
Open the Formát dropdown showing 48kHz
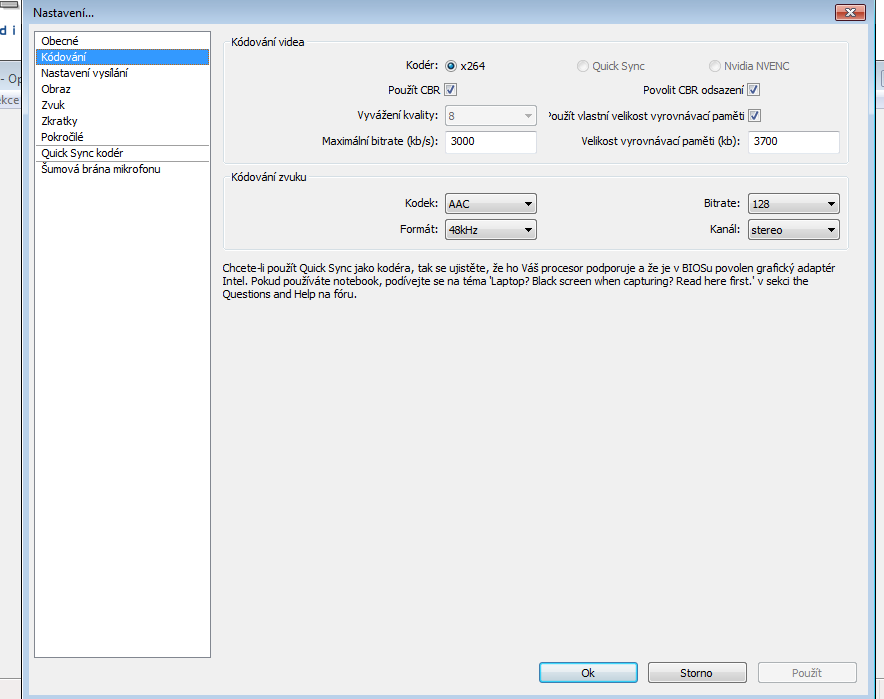click(x=491, y=230)
